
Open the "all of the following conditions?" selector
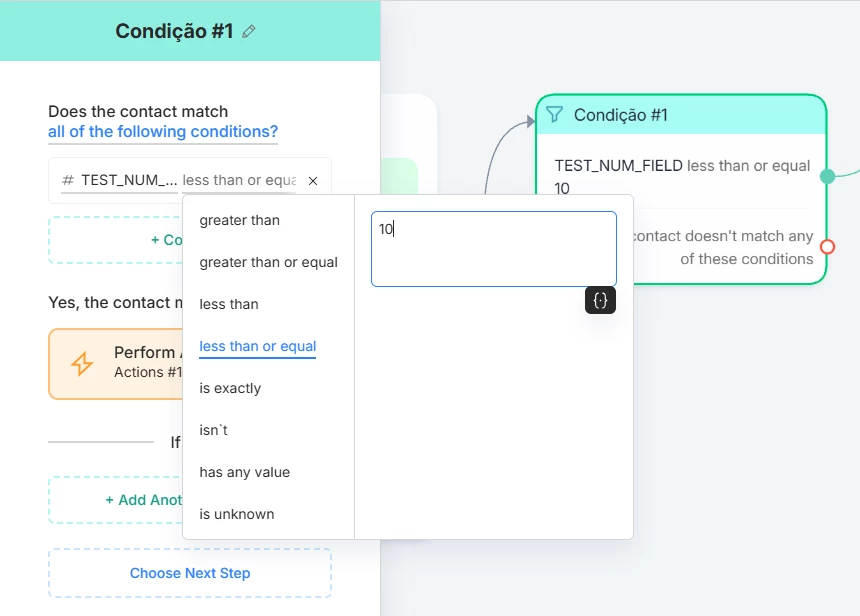point(163,132)
